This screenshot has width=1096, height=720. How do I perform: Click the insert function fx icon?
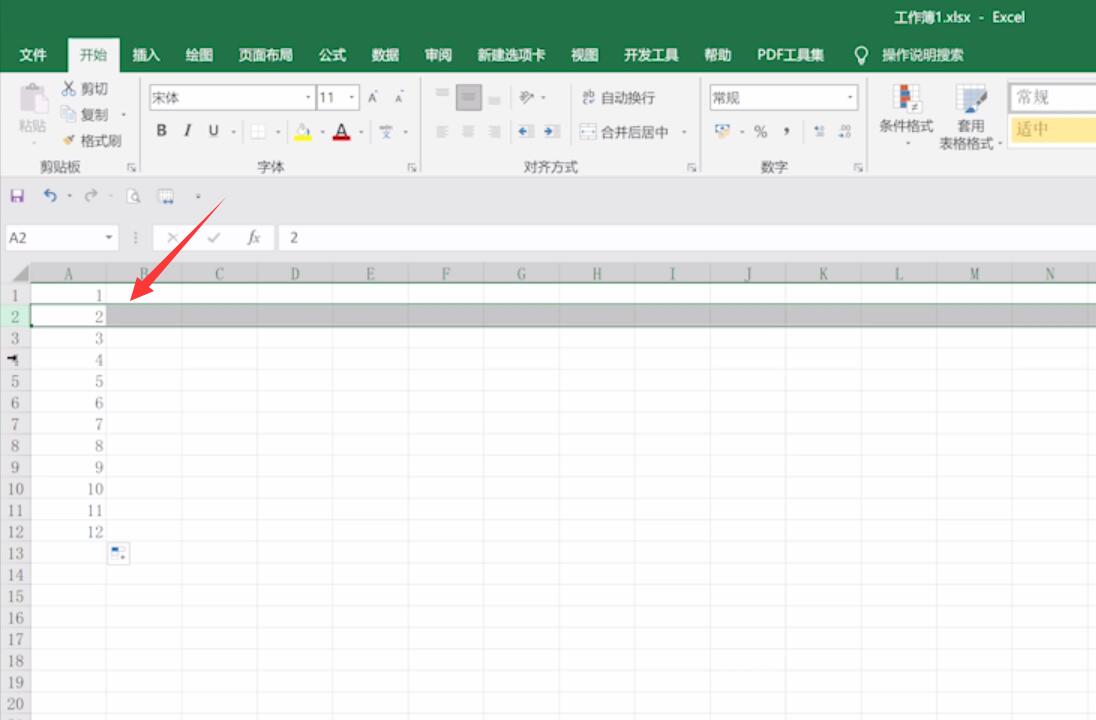[x=254, y=238]
